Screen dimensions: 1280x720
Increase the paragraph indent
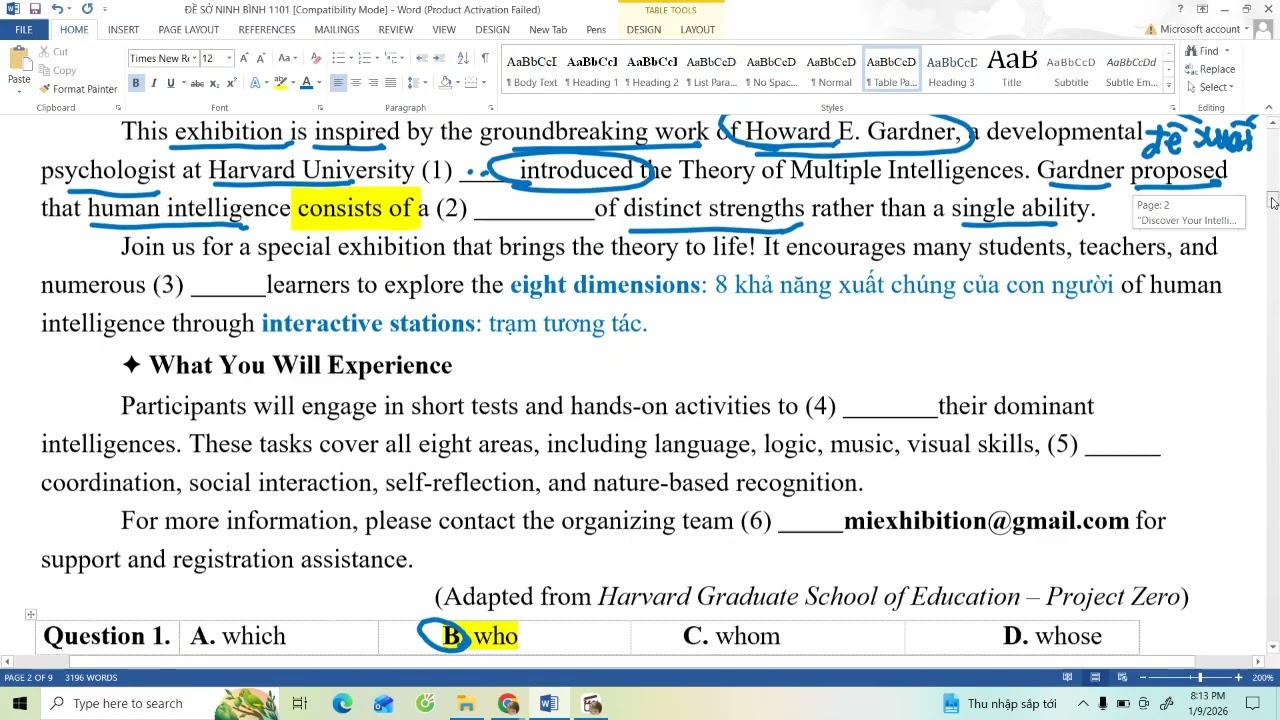pyautogui.click(x=441, y=58)
